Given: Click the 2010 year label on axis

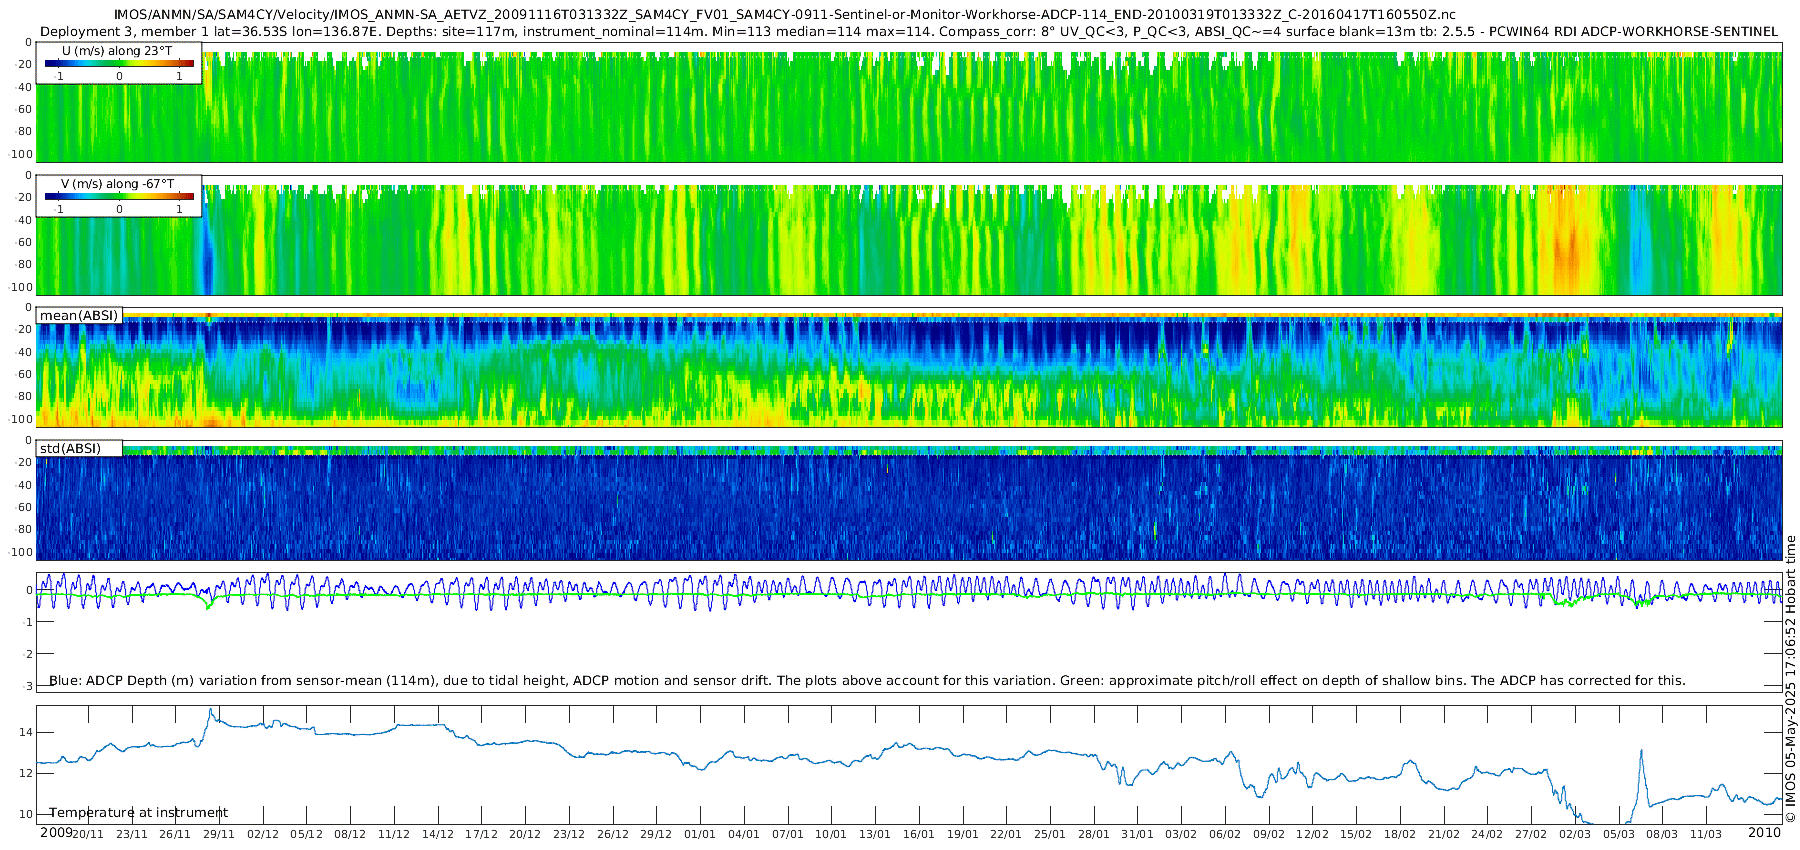Looking at the screenshot, I should pos(1764,832).
